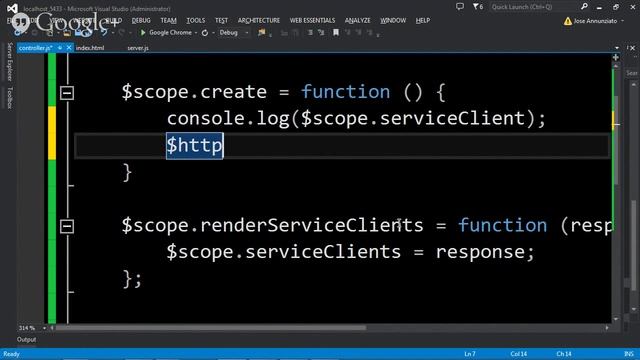
Task: Open the DEBUG menu
Action: [141, 20]
